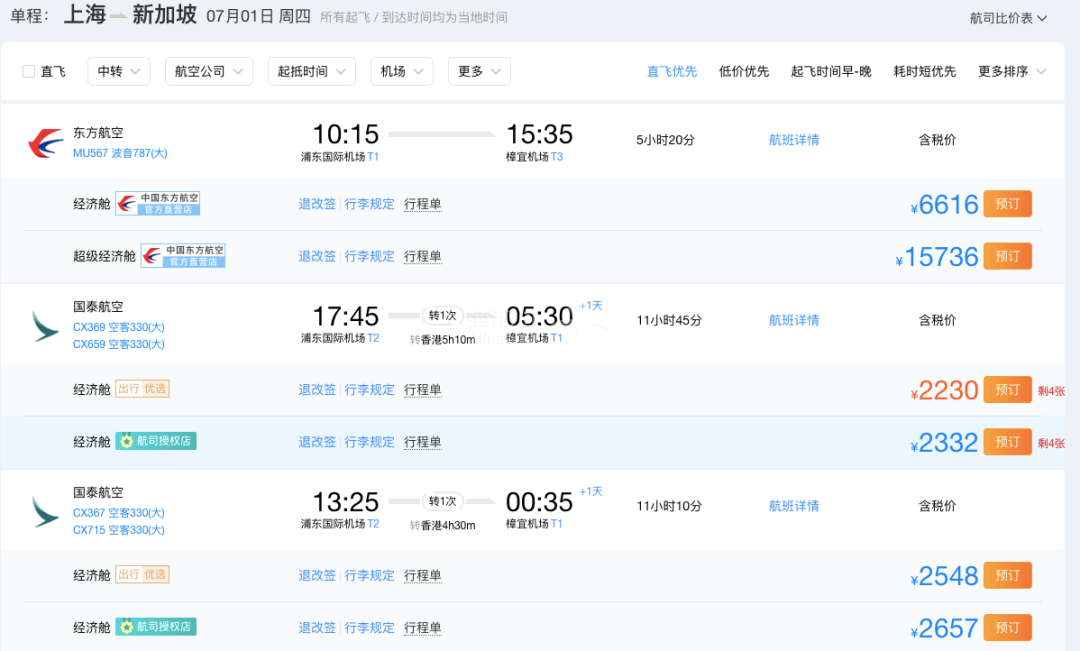
Task: Click the Cathay Pacific logo for CX369
Action: pos(45,326)
